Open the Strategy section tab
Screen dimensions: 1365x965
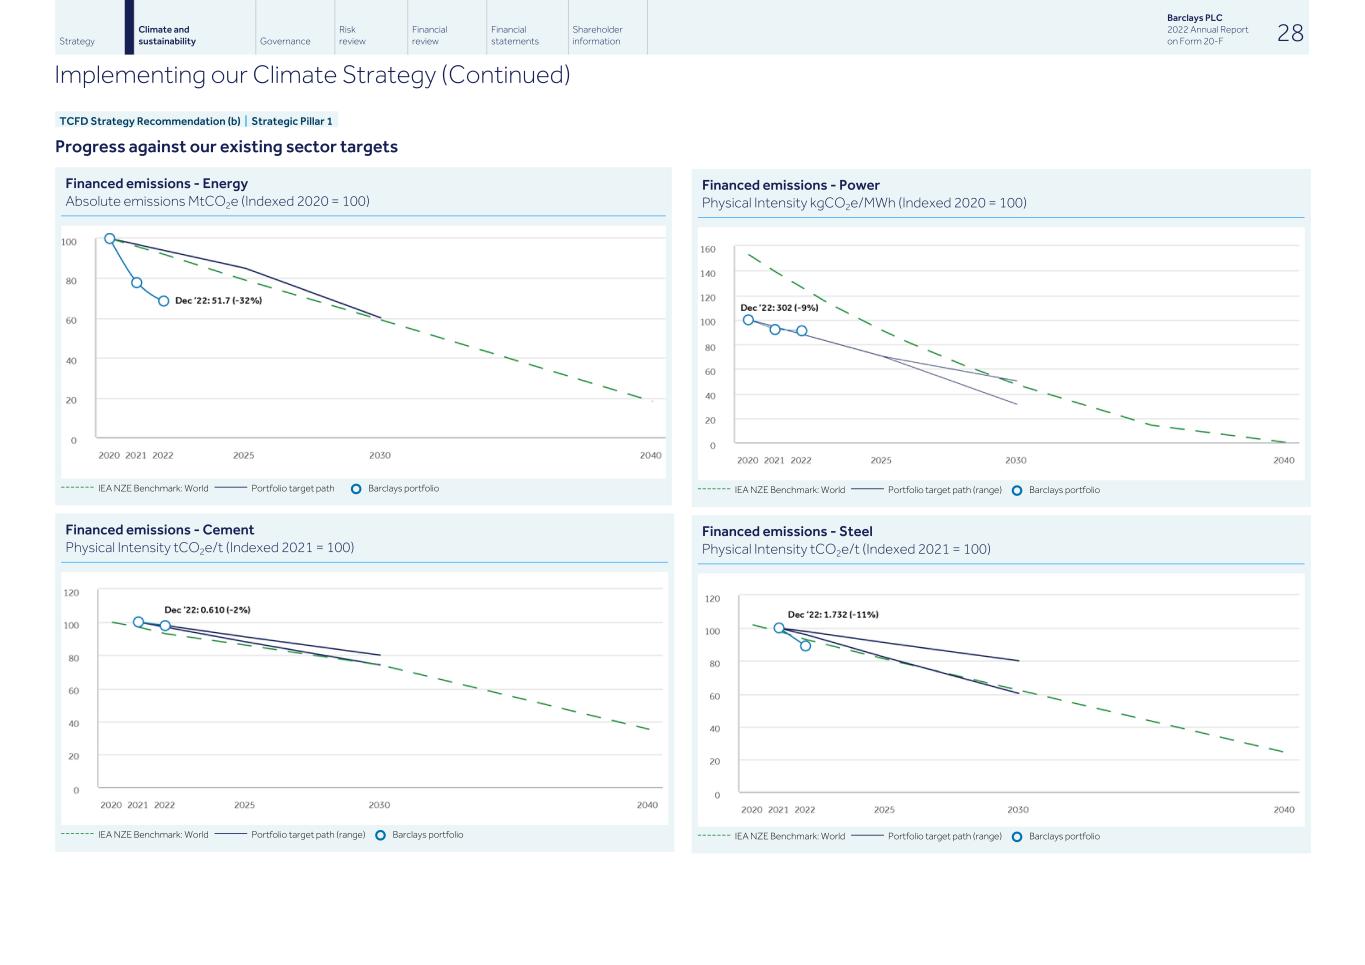pos(77,41)
